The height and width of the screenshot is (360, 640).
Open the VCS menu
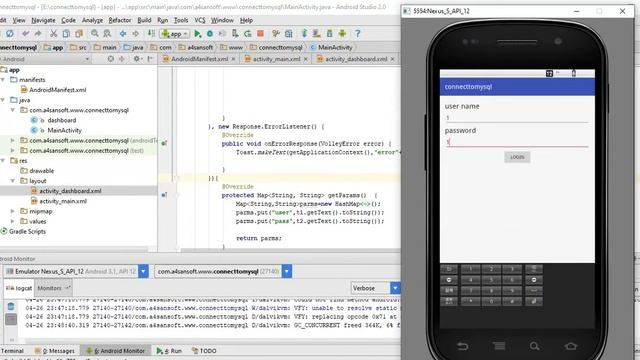[x=200, y=20]
